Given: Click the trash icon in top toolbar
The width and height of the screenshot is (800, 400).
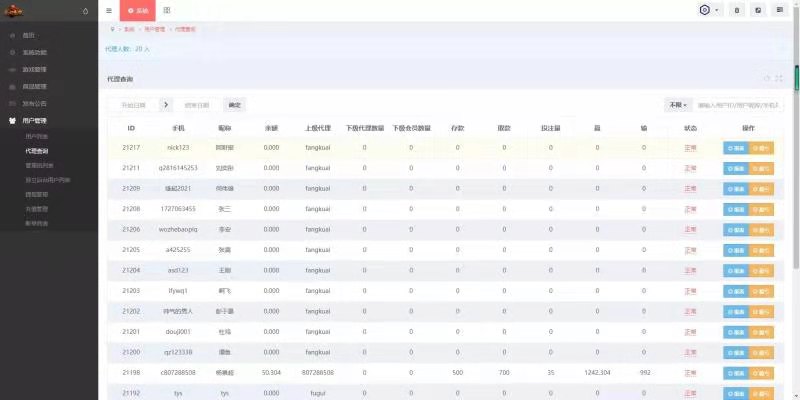Looking at the screenshot, I should (737, 10).
